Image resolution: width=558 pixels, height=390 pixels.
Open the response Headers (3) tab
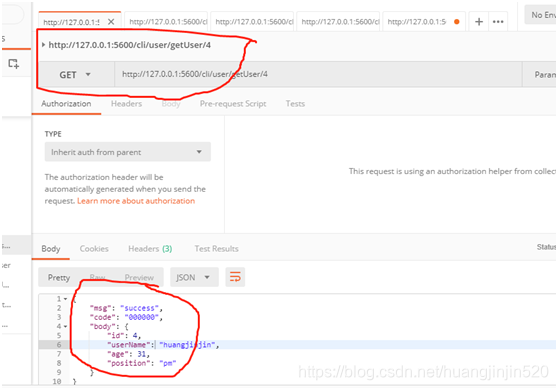(x=150, y=249)
